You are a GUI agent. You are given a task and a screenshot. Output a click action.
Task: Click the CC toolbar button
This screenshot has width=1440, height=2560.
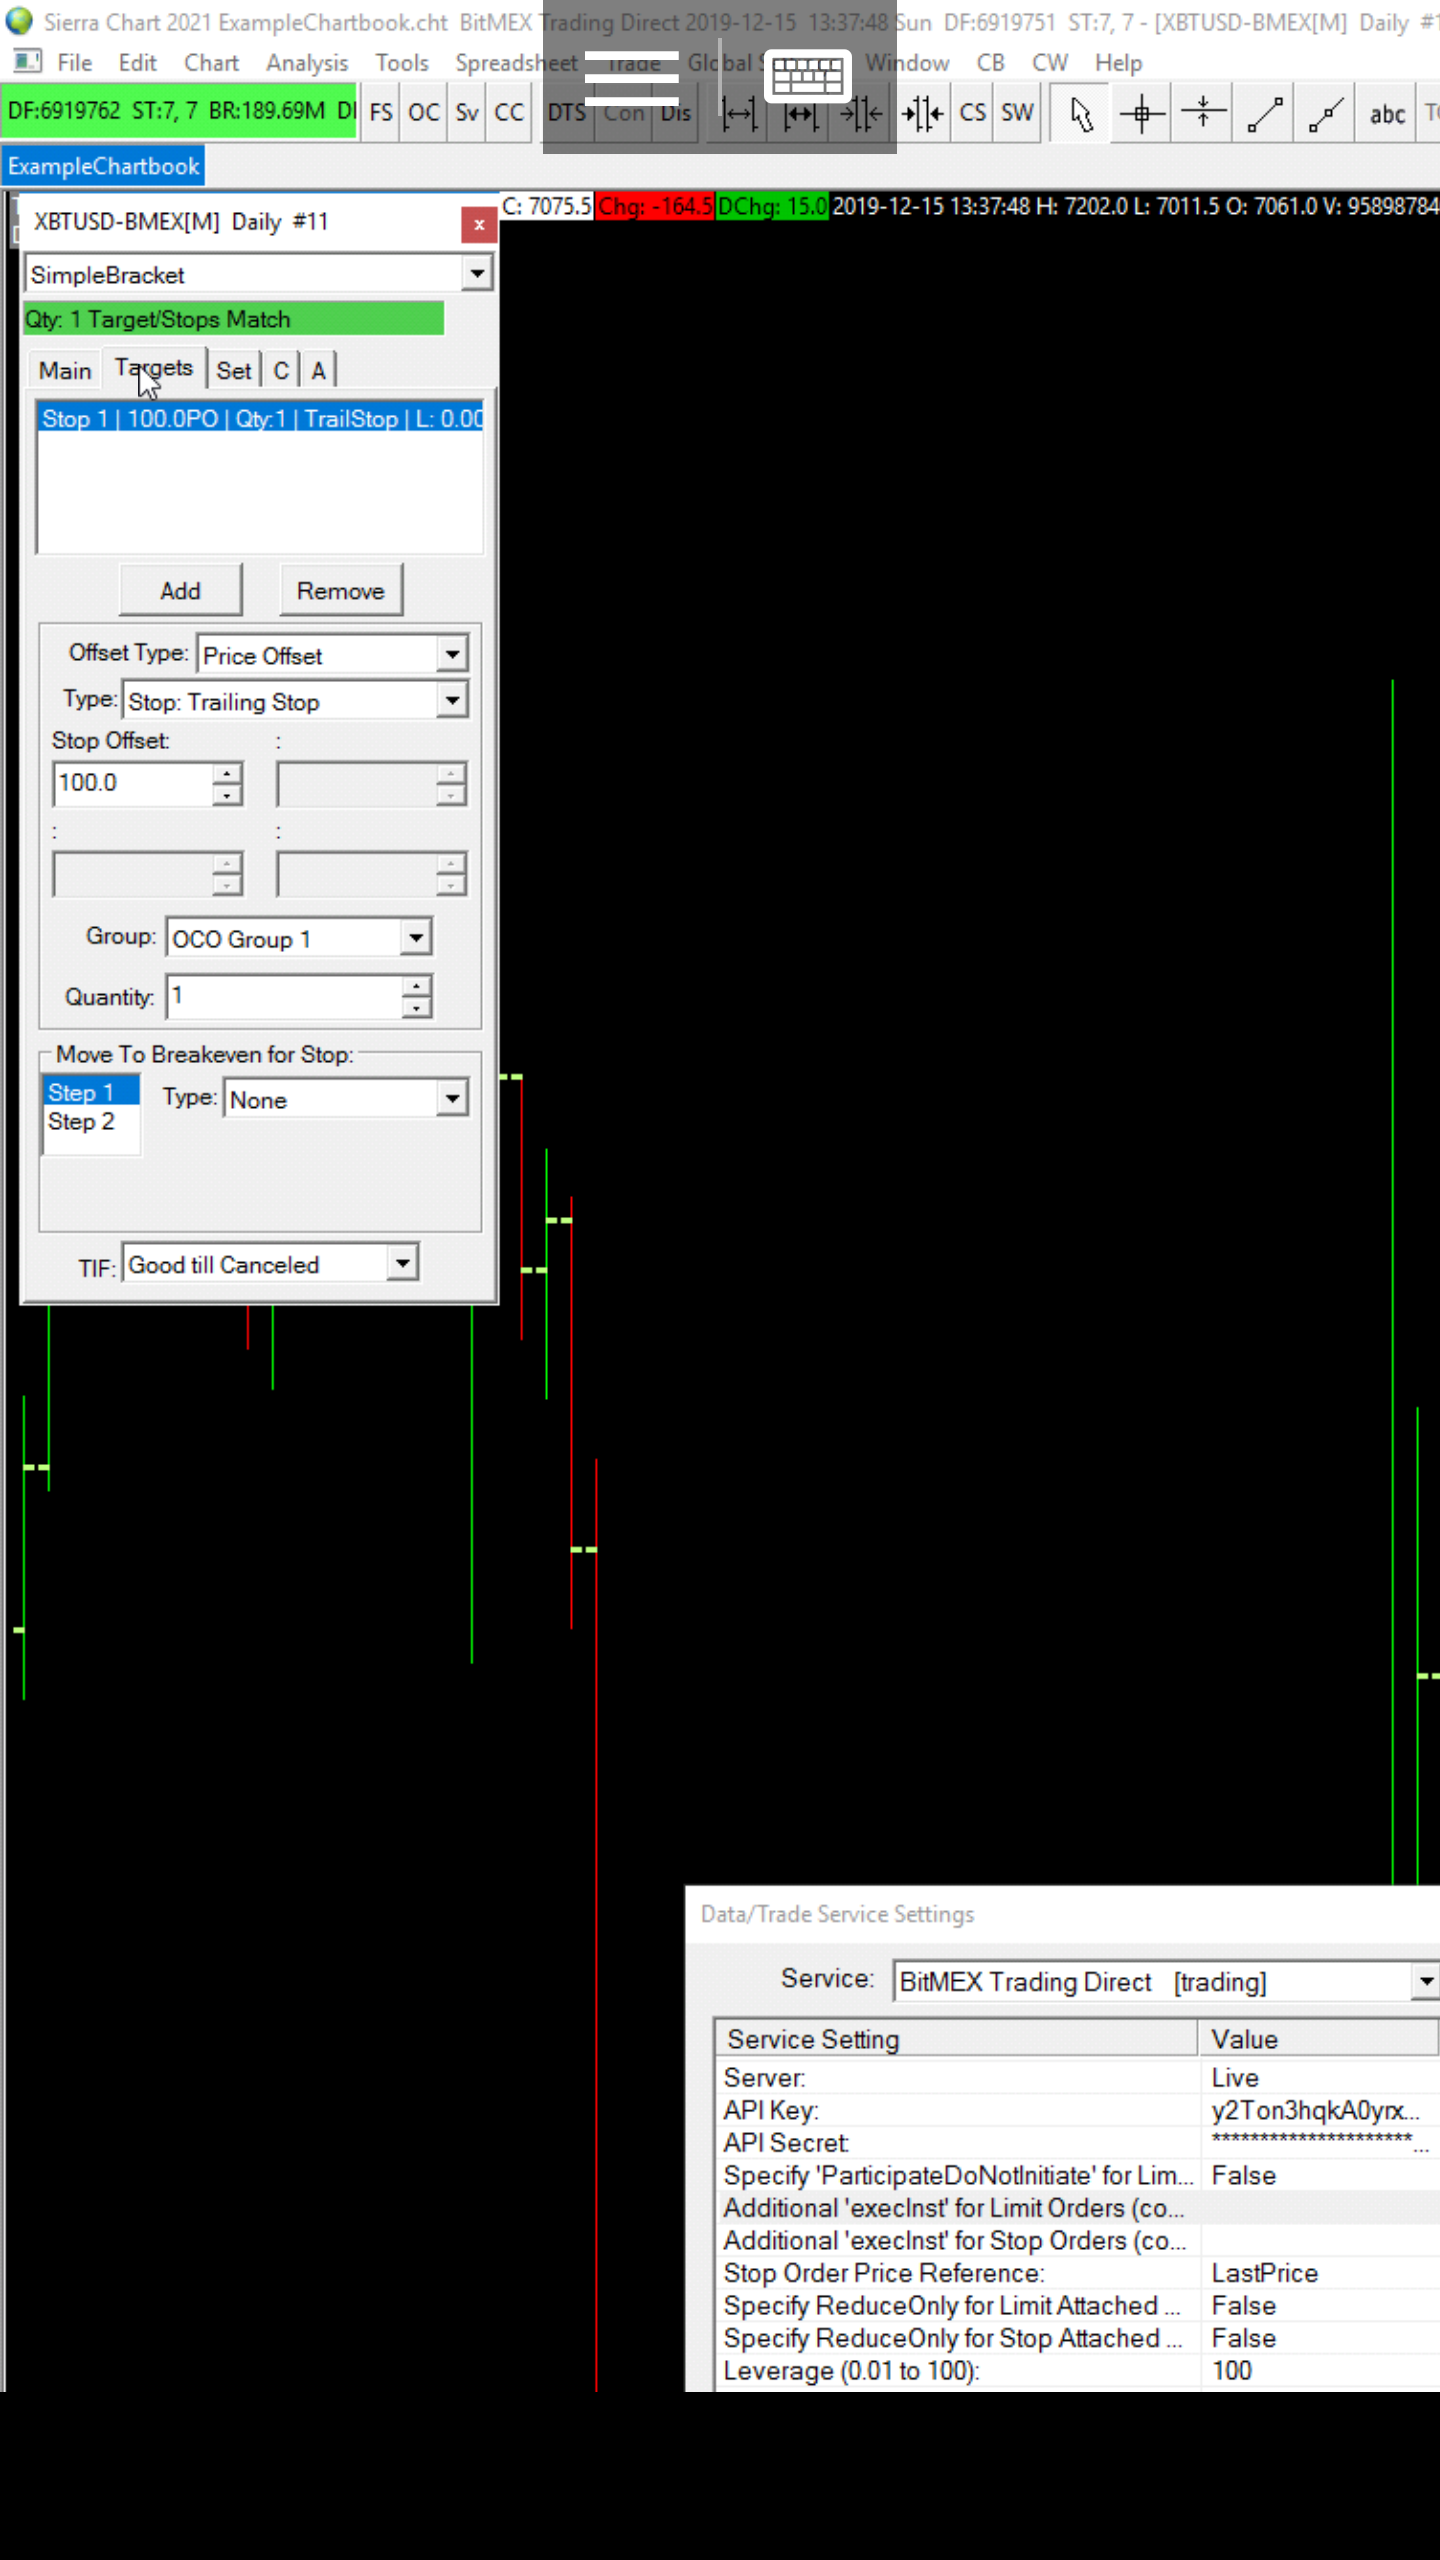click(509, 112)
